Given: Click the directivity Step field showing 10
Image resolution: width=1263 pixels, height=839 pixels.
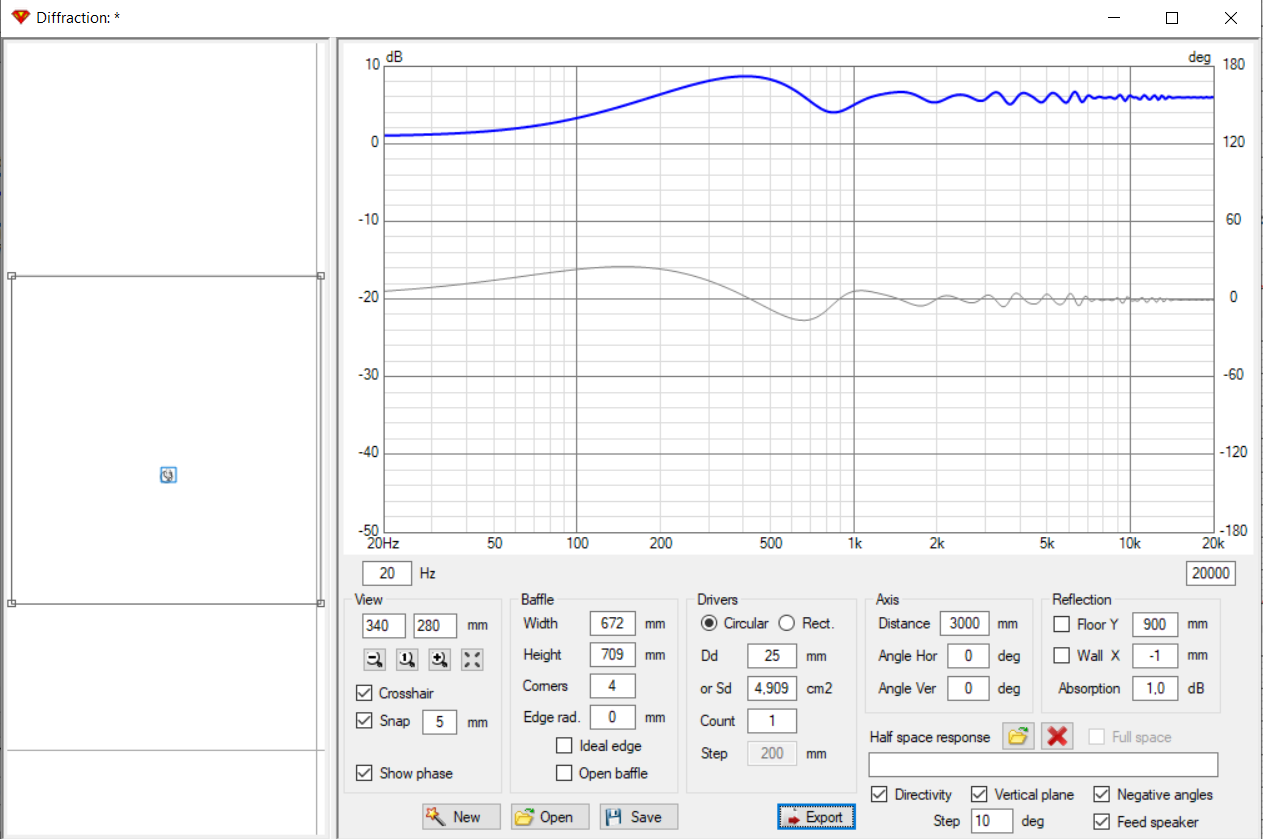Looking at the screenshot, I should (992, 821).
